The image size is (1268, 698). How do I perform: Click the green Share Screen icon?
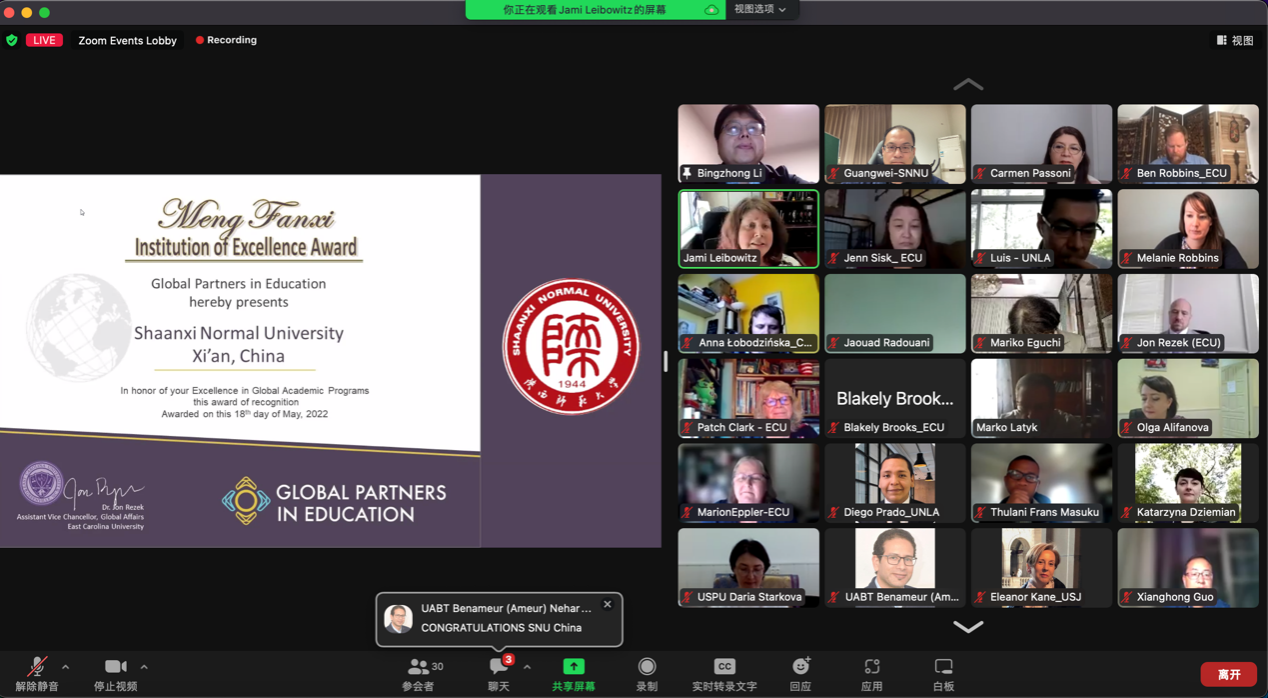[x=573, y=667]
